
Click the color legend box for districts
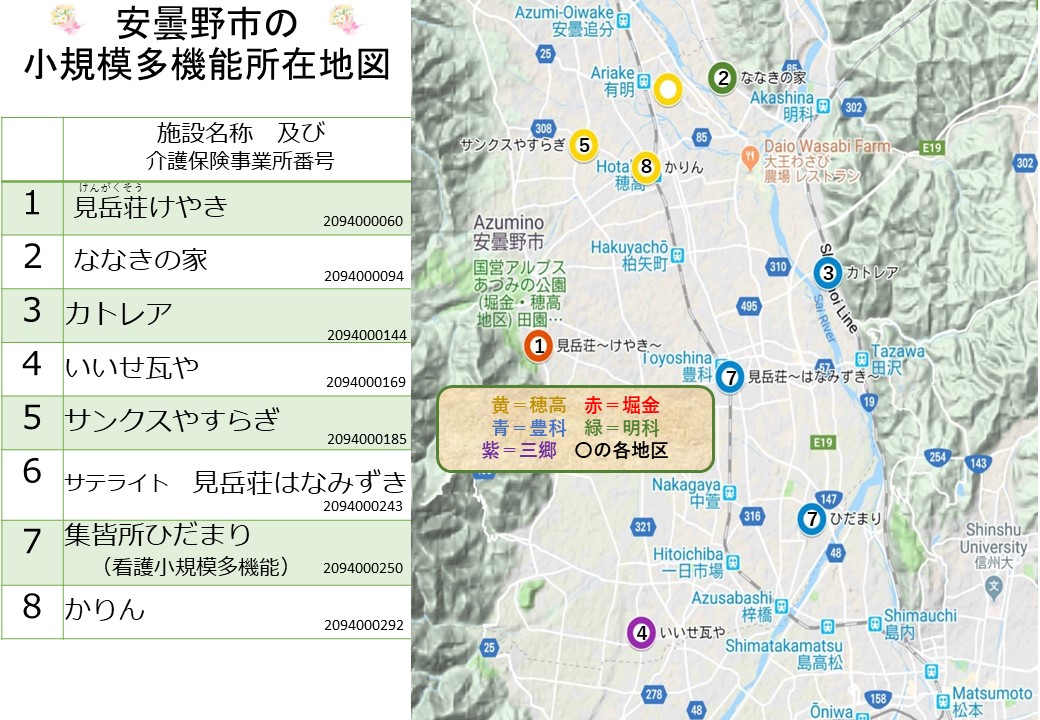pyautogui.click(x=575, y=428)
